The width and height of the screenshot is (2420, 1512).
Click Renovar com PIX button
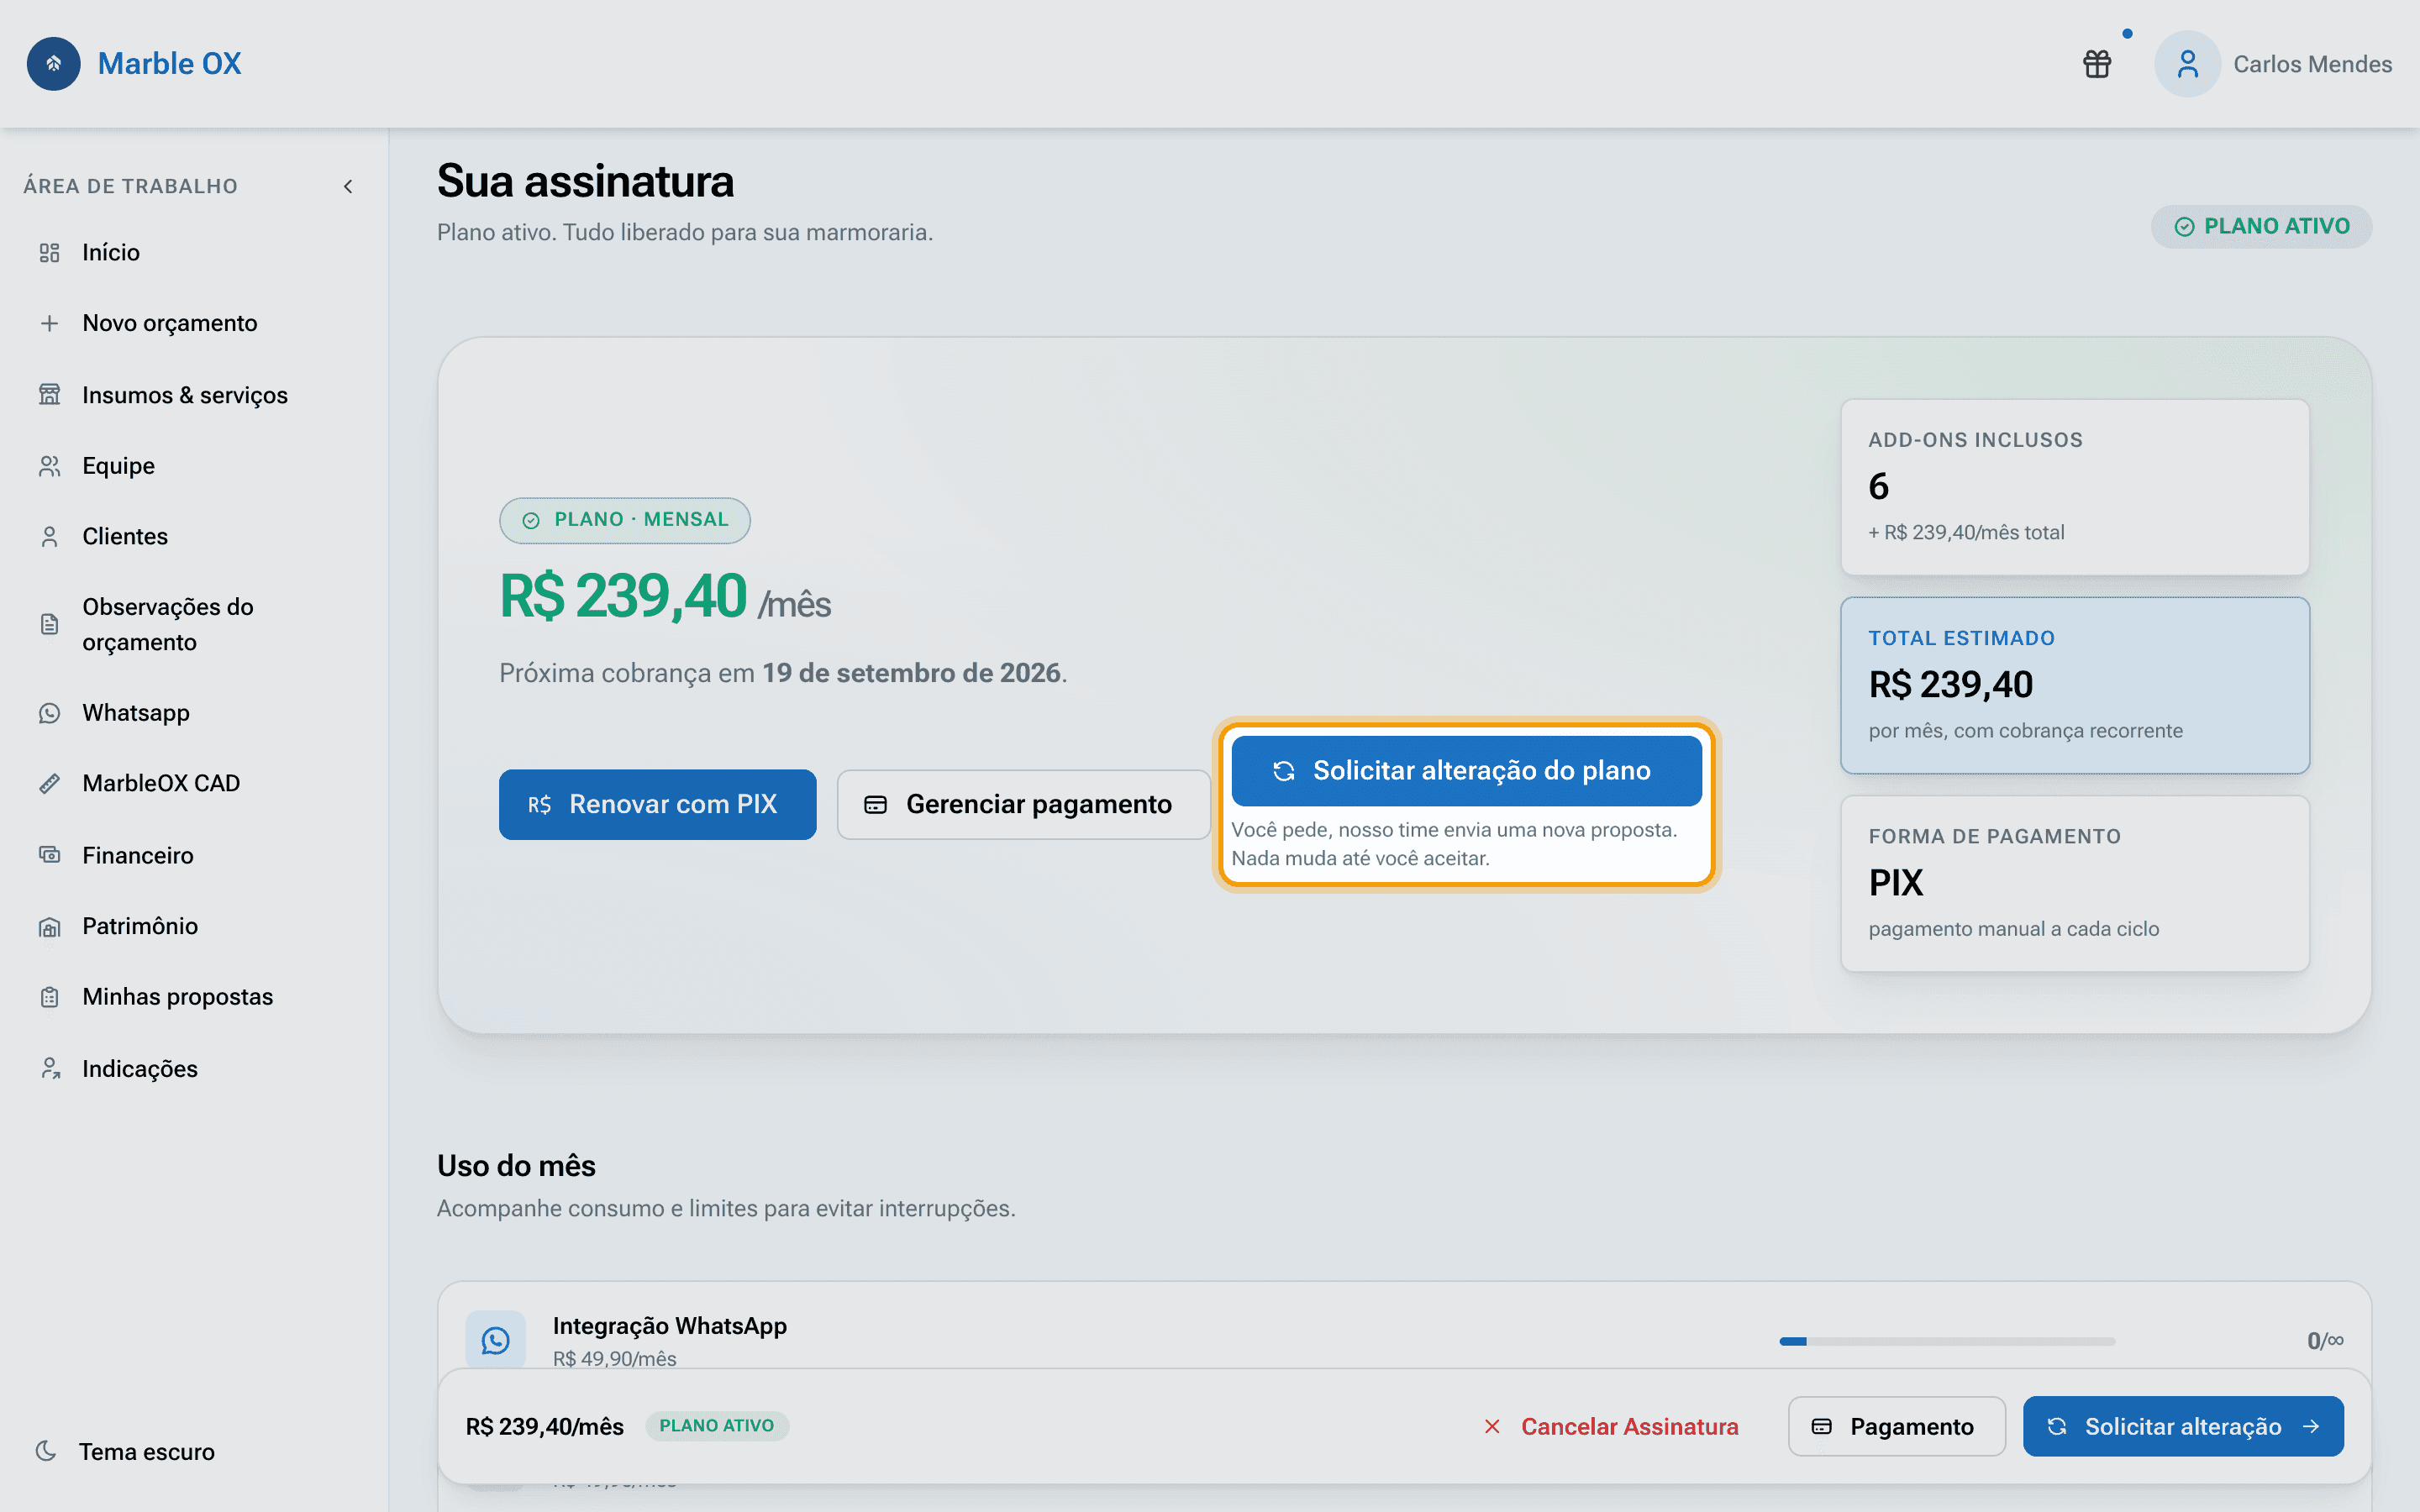[x=657, y=804]
